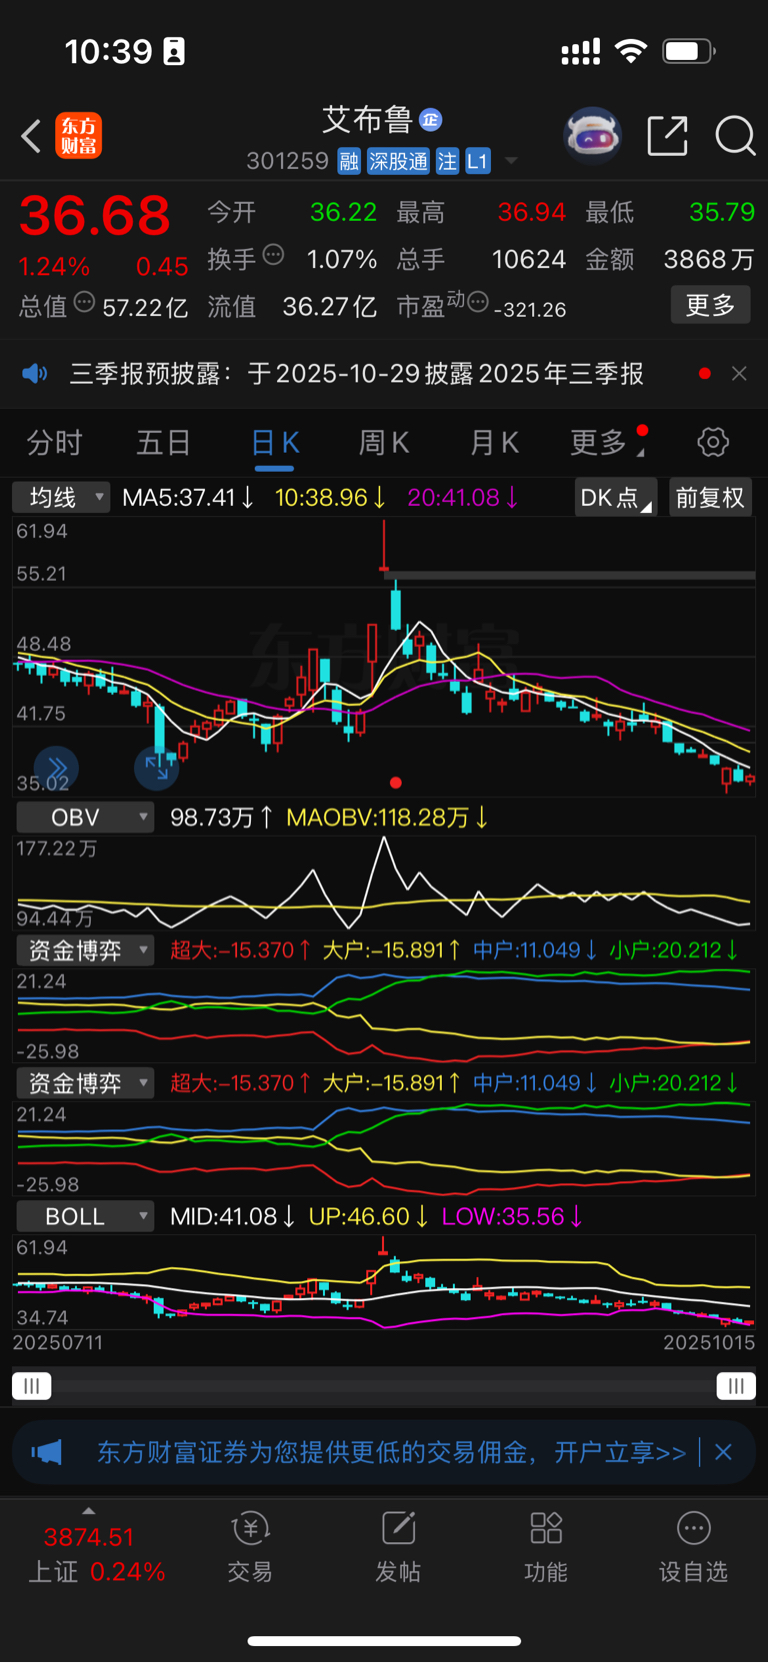Image resolution: width=768 pixels, height=1663 pixels.
Task: Tap the MAOBV:118.28万 value
Action: tap(386, 817)
